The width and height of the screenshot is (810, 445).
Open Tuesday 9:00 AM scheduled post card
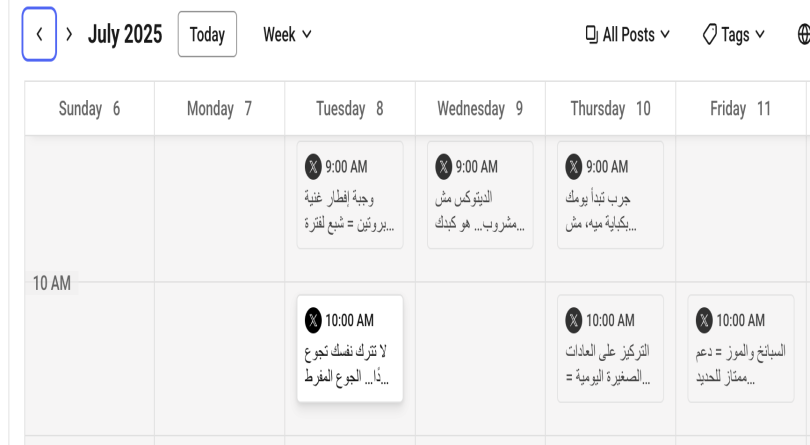click(x=350, y=195)
